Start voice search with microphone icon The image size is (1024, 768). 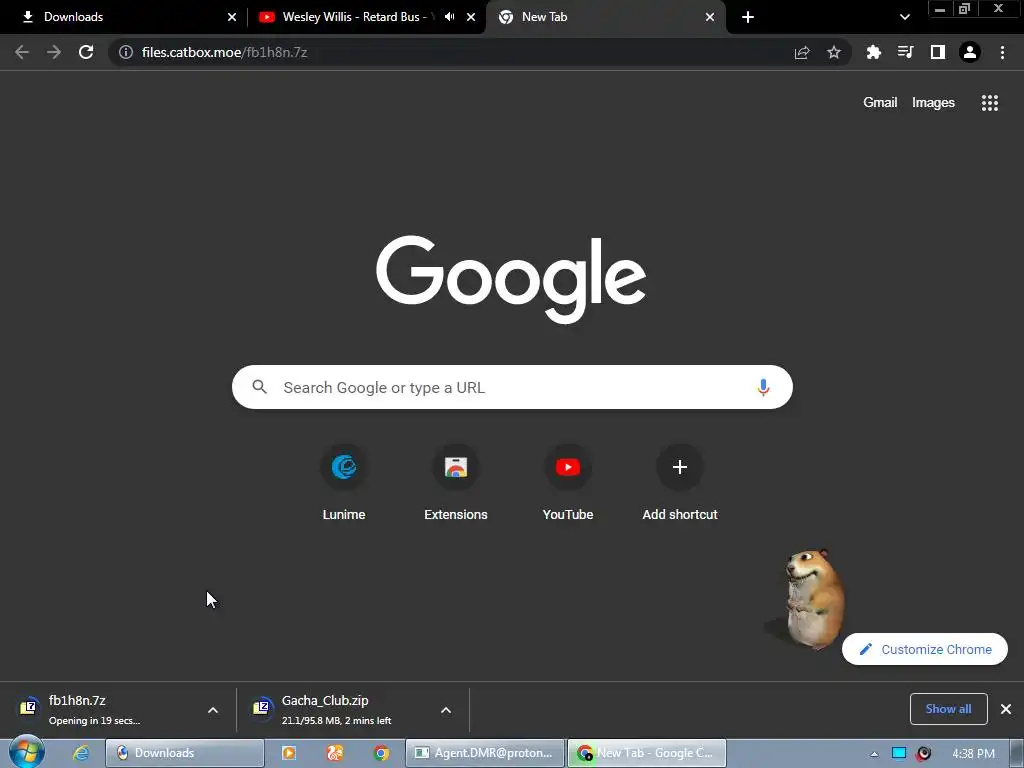[x=763, y=387]
